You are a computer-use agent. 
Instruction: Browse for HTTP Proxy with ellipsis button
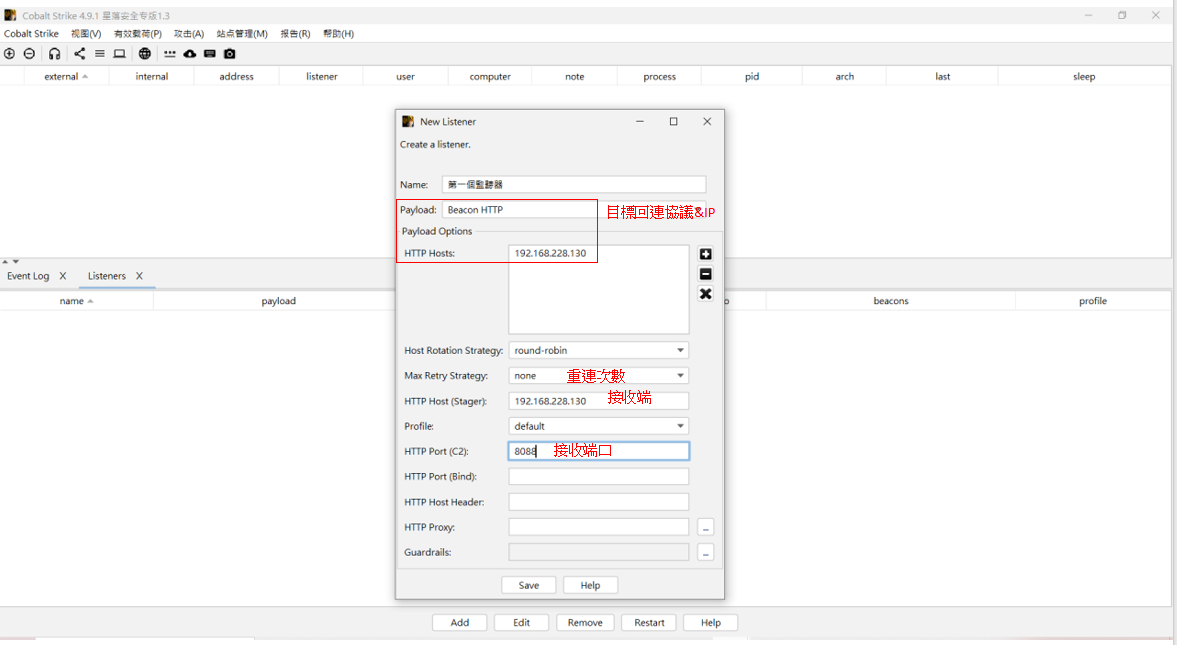pyautogui.click(x=706, y=527)
